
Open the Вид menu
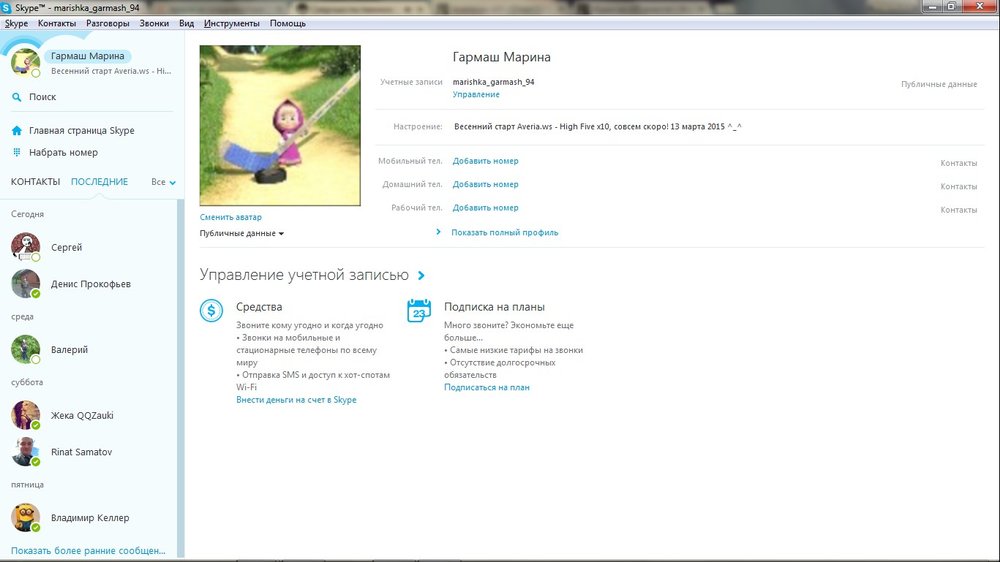[x=186, y=24]
